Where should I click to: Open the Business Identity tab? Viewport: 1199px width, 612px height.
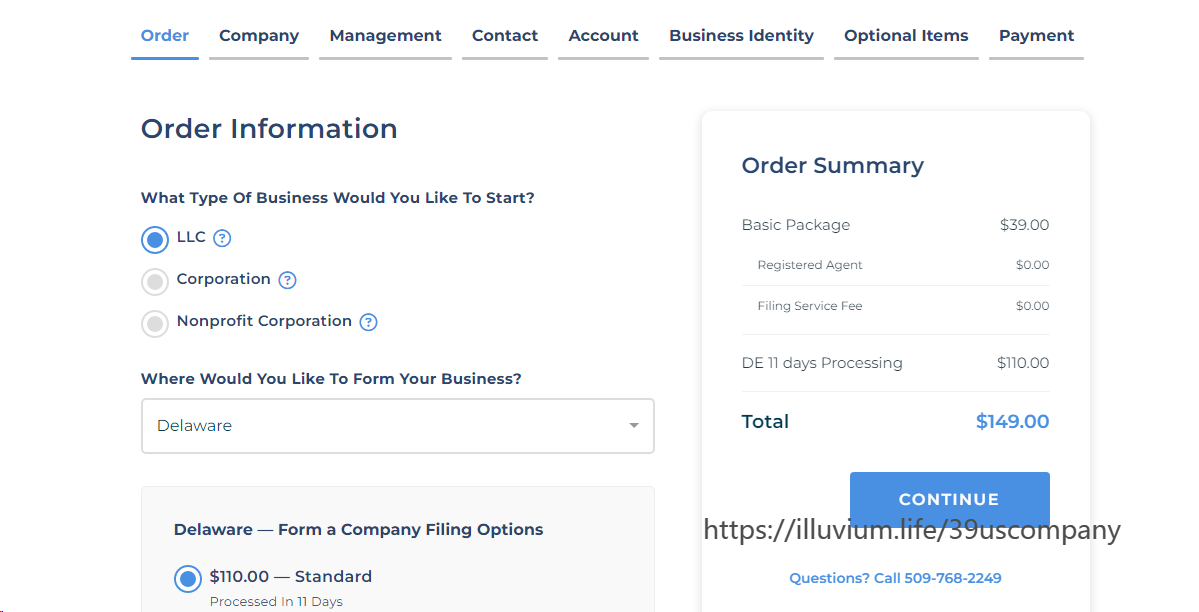(x=741, y=36)
